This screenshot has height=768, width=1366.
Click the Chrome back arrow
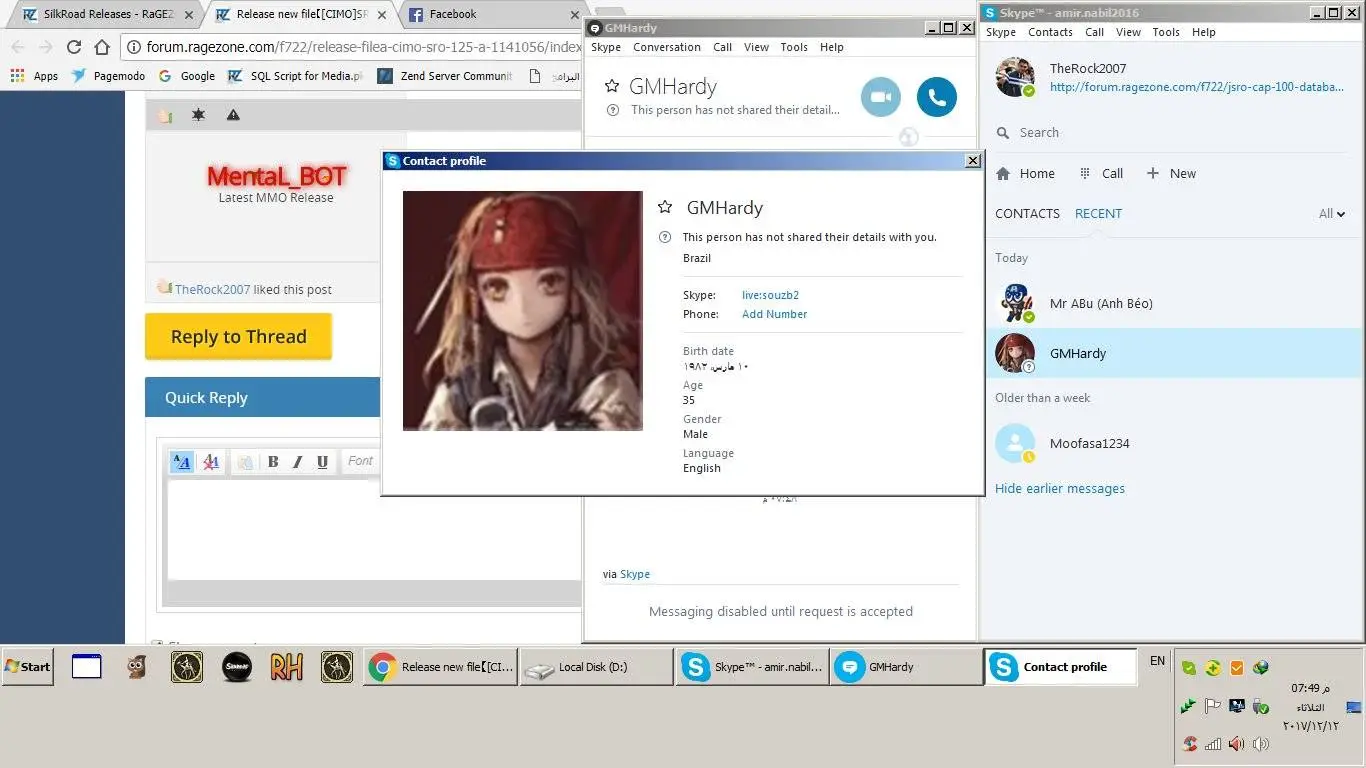point(17,47)
